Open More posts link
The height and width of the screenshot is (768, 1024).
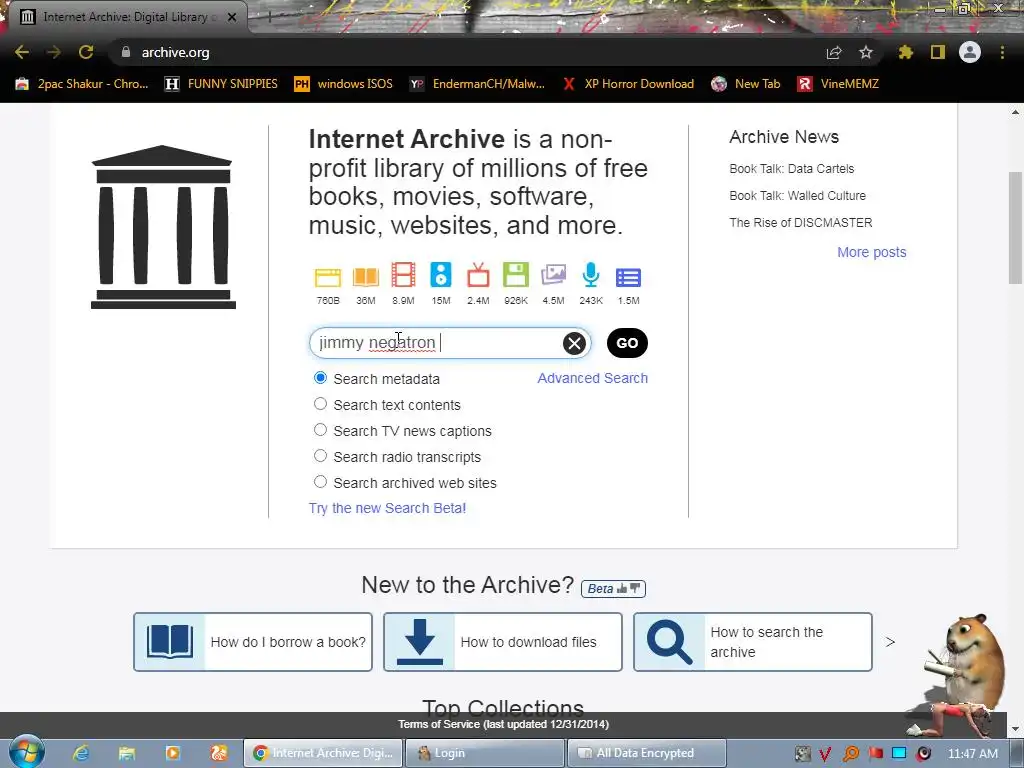[x=872, y=252]
